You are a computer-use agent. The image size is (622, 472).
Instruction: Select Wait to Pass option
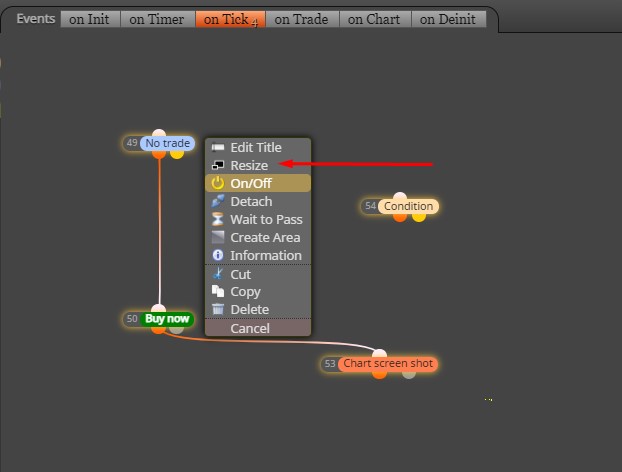tap(258, 219)
